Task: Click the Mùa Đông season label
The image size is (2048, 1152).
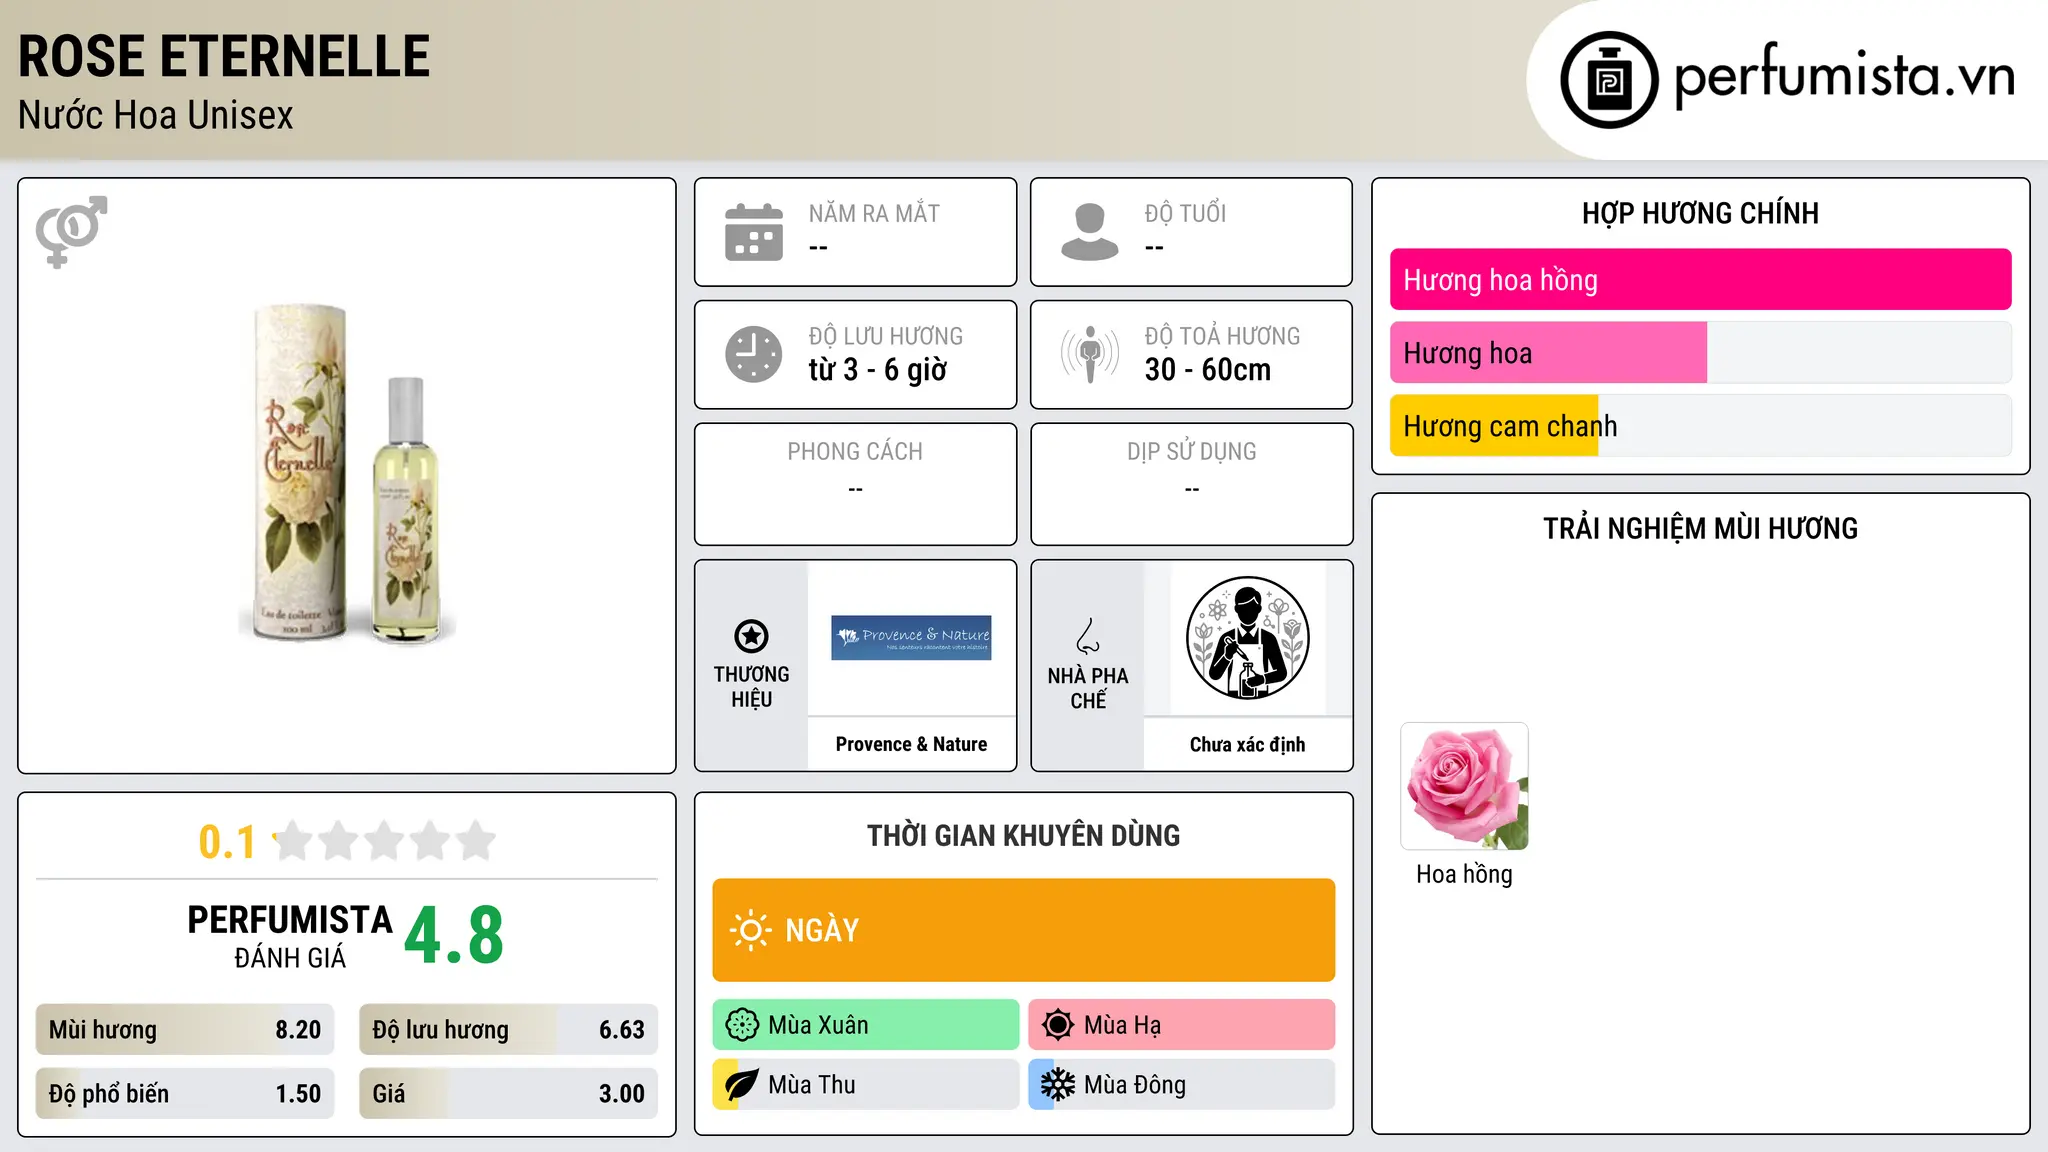Action: (x=1135, y=1085)
